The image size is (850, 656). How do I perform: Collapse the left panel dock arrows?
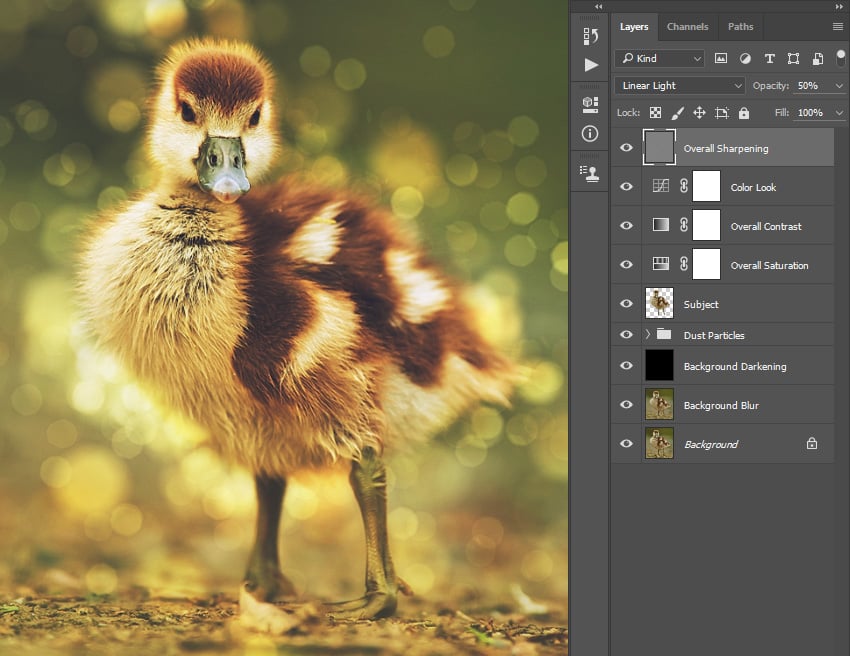(x=596, y=6)
